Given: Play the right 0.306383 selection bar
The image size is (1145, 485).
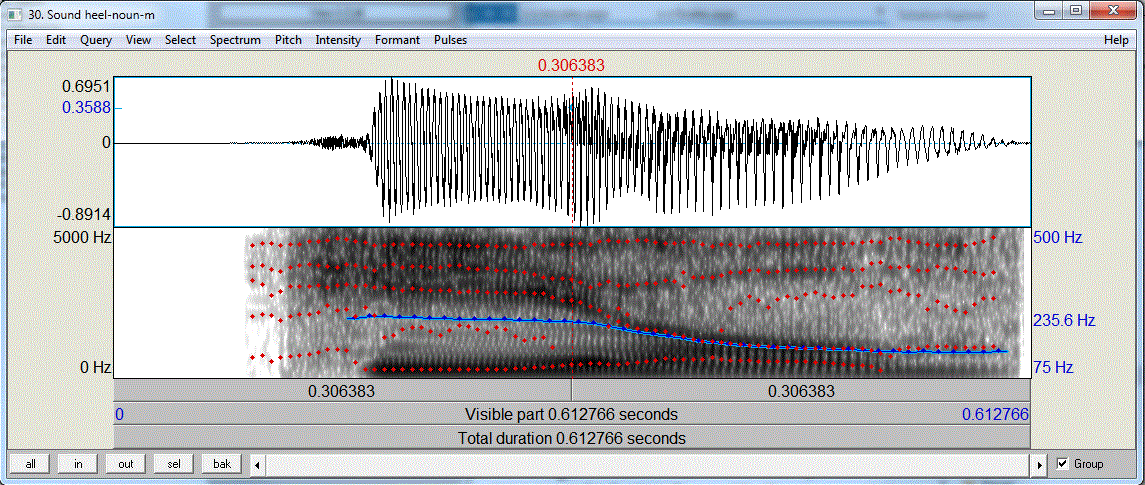Looking at the screenshot, I should point(801,391).
